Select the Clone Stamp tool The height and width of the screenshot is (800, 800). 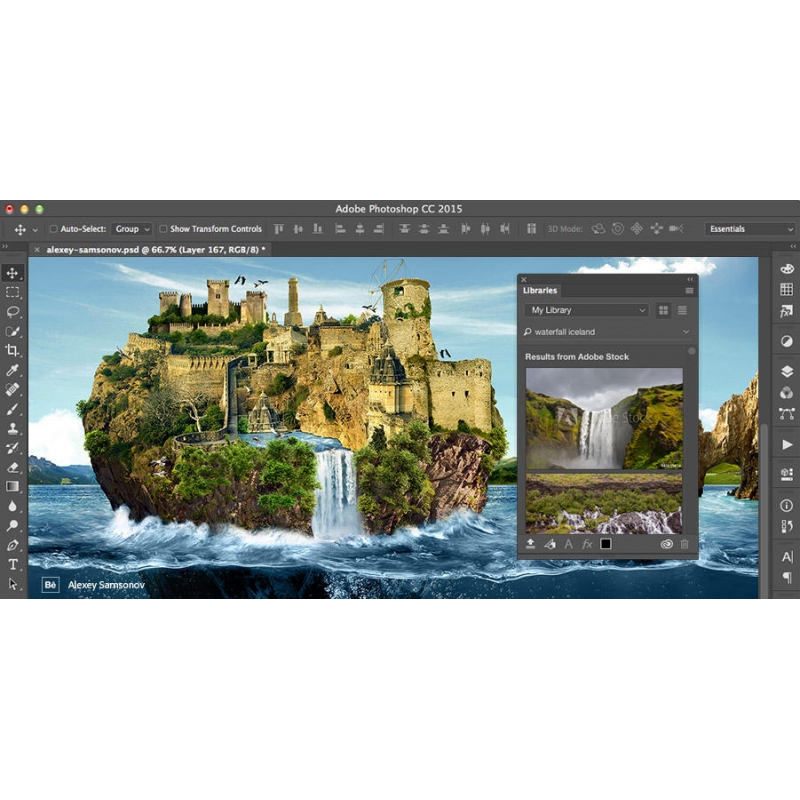tap(13, 429)
